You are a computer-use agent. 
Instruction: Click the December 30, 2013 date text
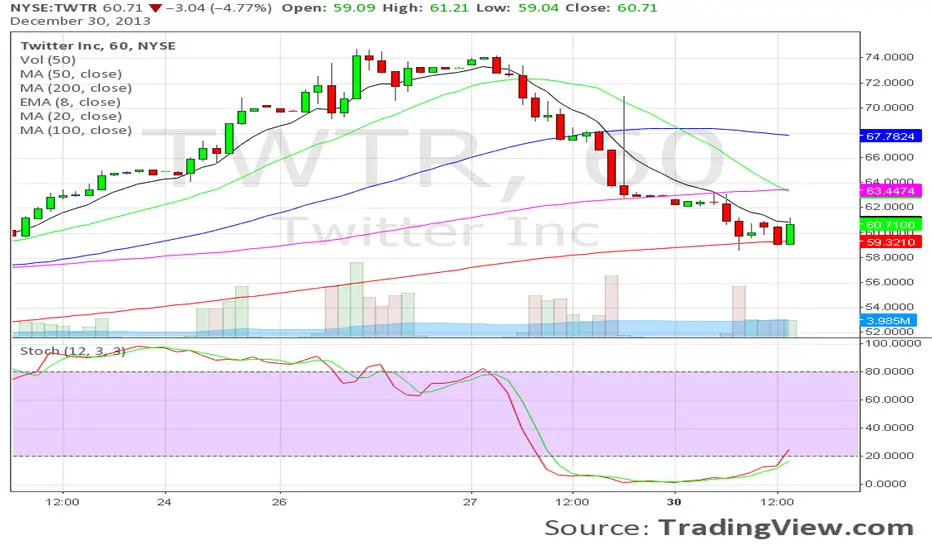(80, 21)
